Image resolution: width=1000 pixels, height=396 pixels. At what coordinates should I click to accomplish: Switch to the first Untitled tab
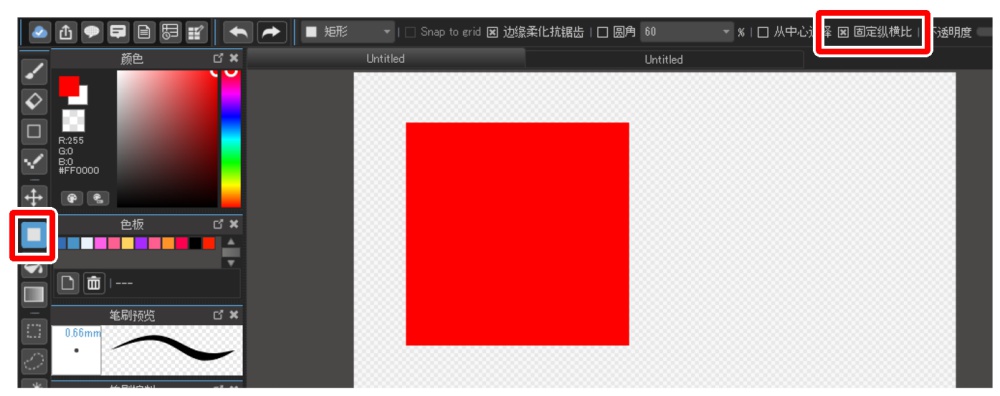[x=385, y=59]
